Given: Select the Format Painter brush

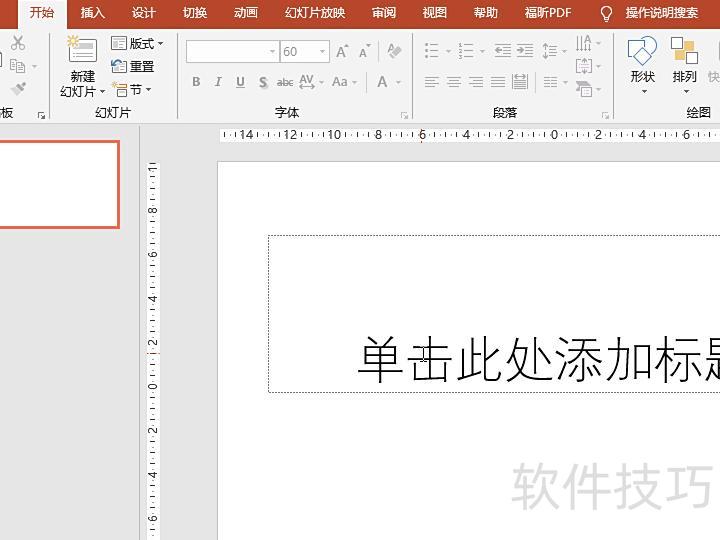Looking at the screenshot, I should pos(17,89).
